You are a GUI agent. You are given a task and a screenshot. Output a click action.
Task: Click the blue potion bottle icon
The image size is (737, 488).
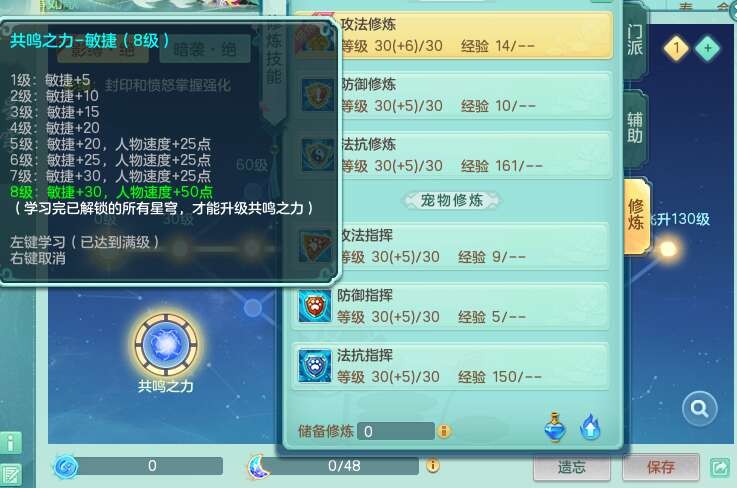[x=555, y=427]
